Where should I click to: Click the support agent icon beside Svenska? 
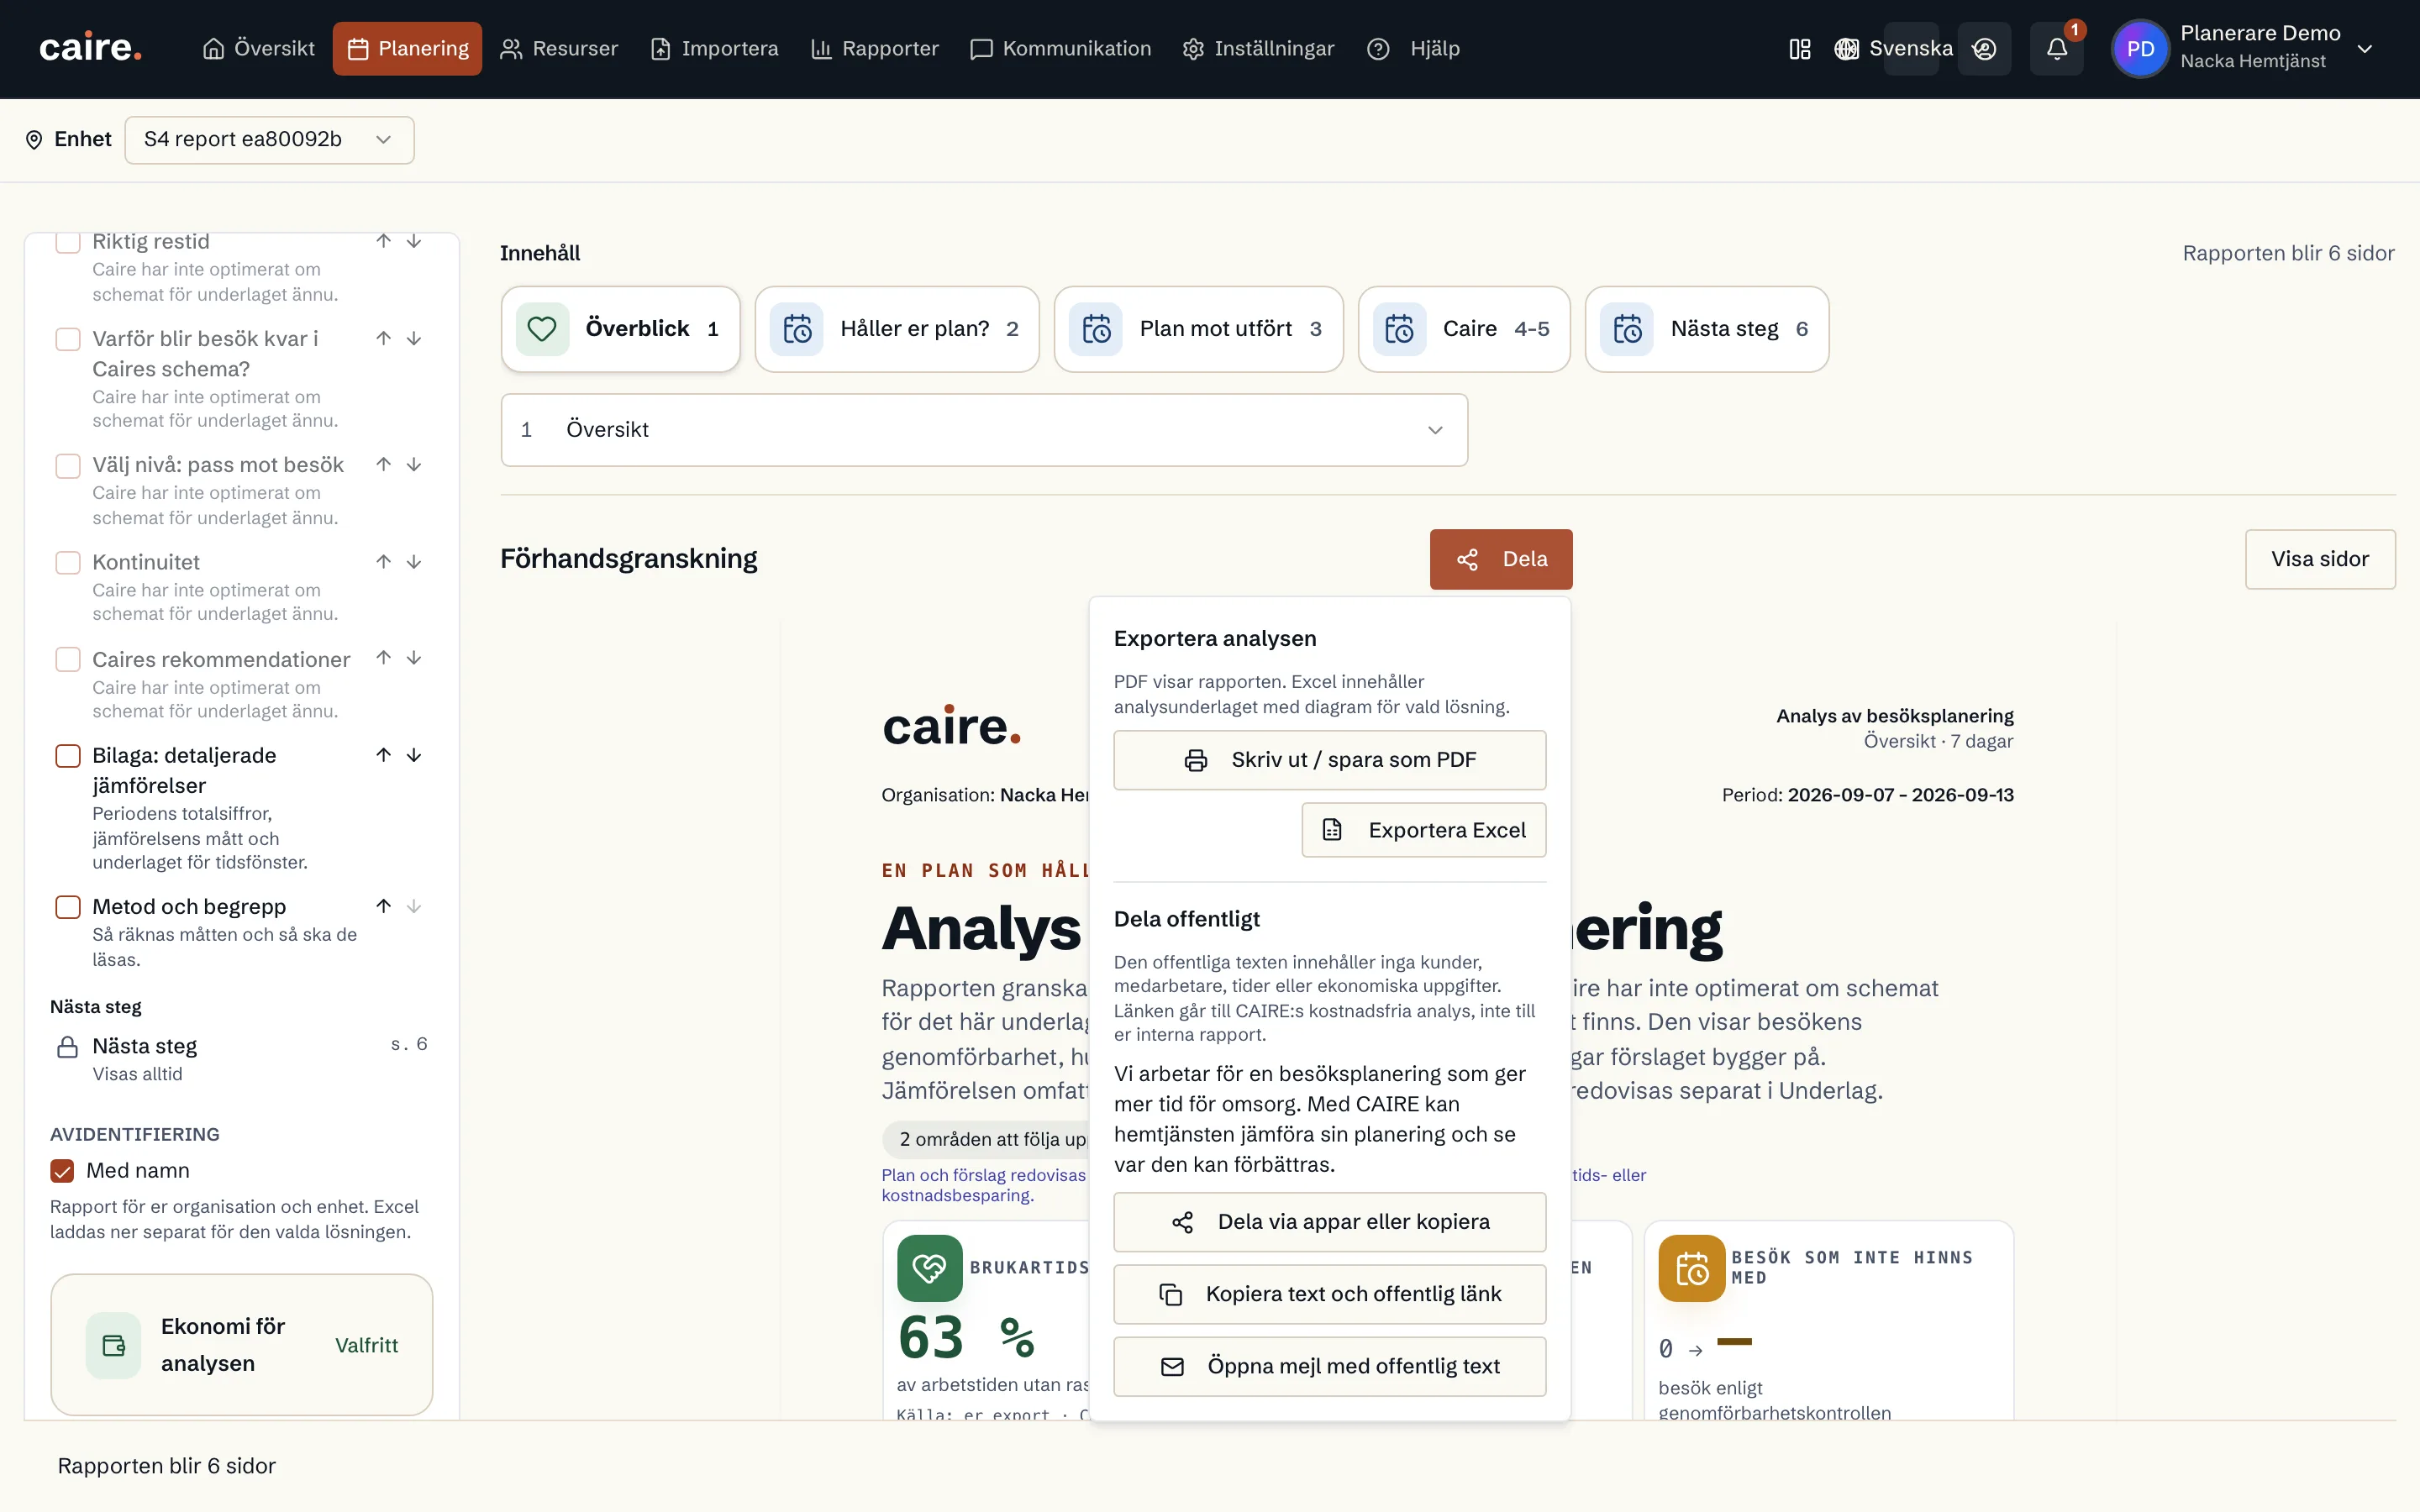point(1984,49)
